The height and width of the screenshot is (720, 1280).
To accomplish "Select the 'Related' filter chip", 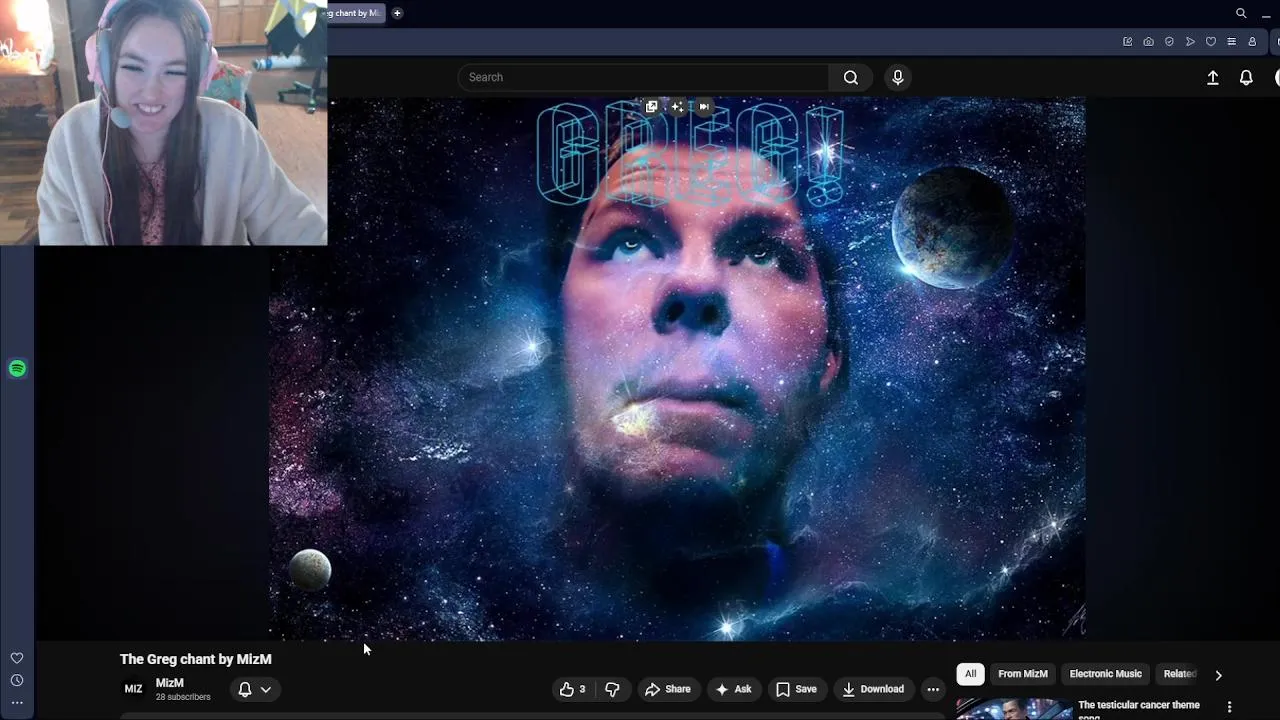I will click(1179, 674).
